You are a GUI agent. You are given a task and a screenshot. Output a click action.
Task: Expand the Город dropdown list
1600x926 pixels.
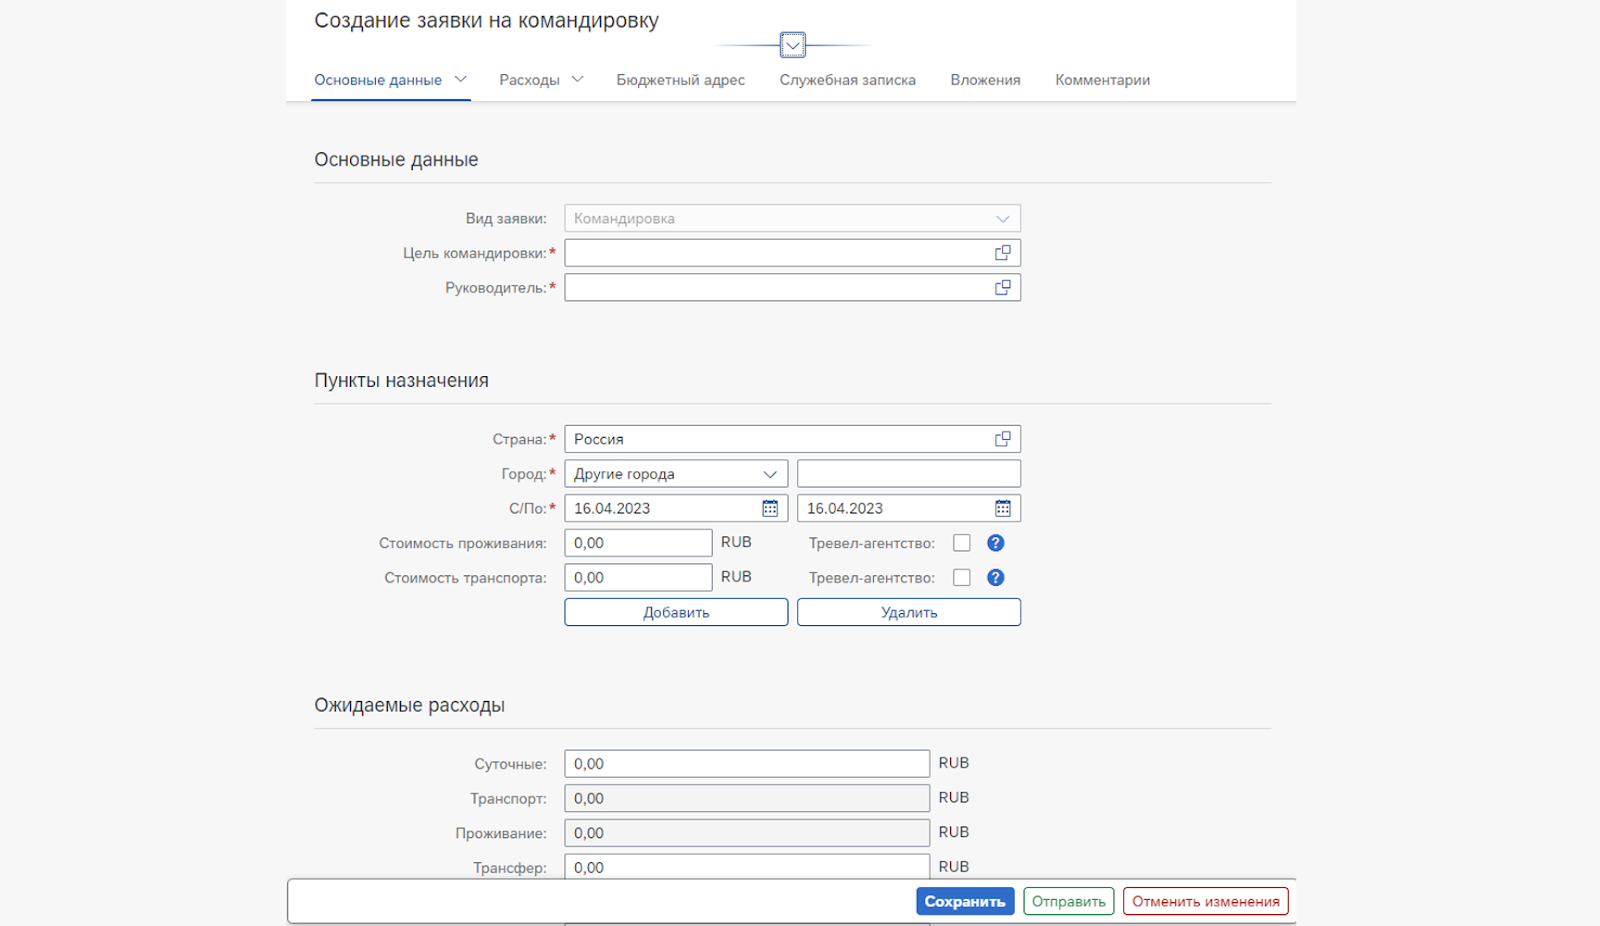(770, 474)
